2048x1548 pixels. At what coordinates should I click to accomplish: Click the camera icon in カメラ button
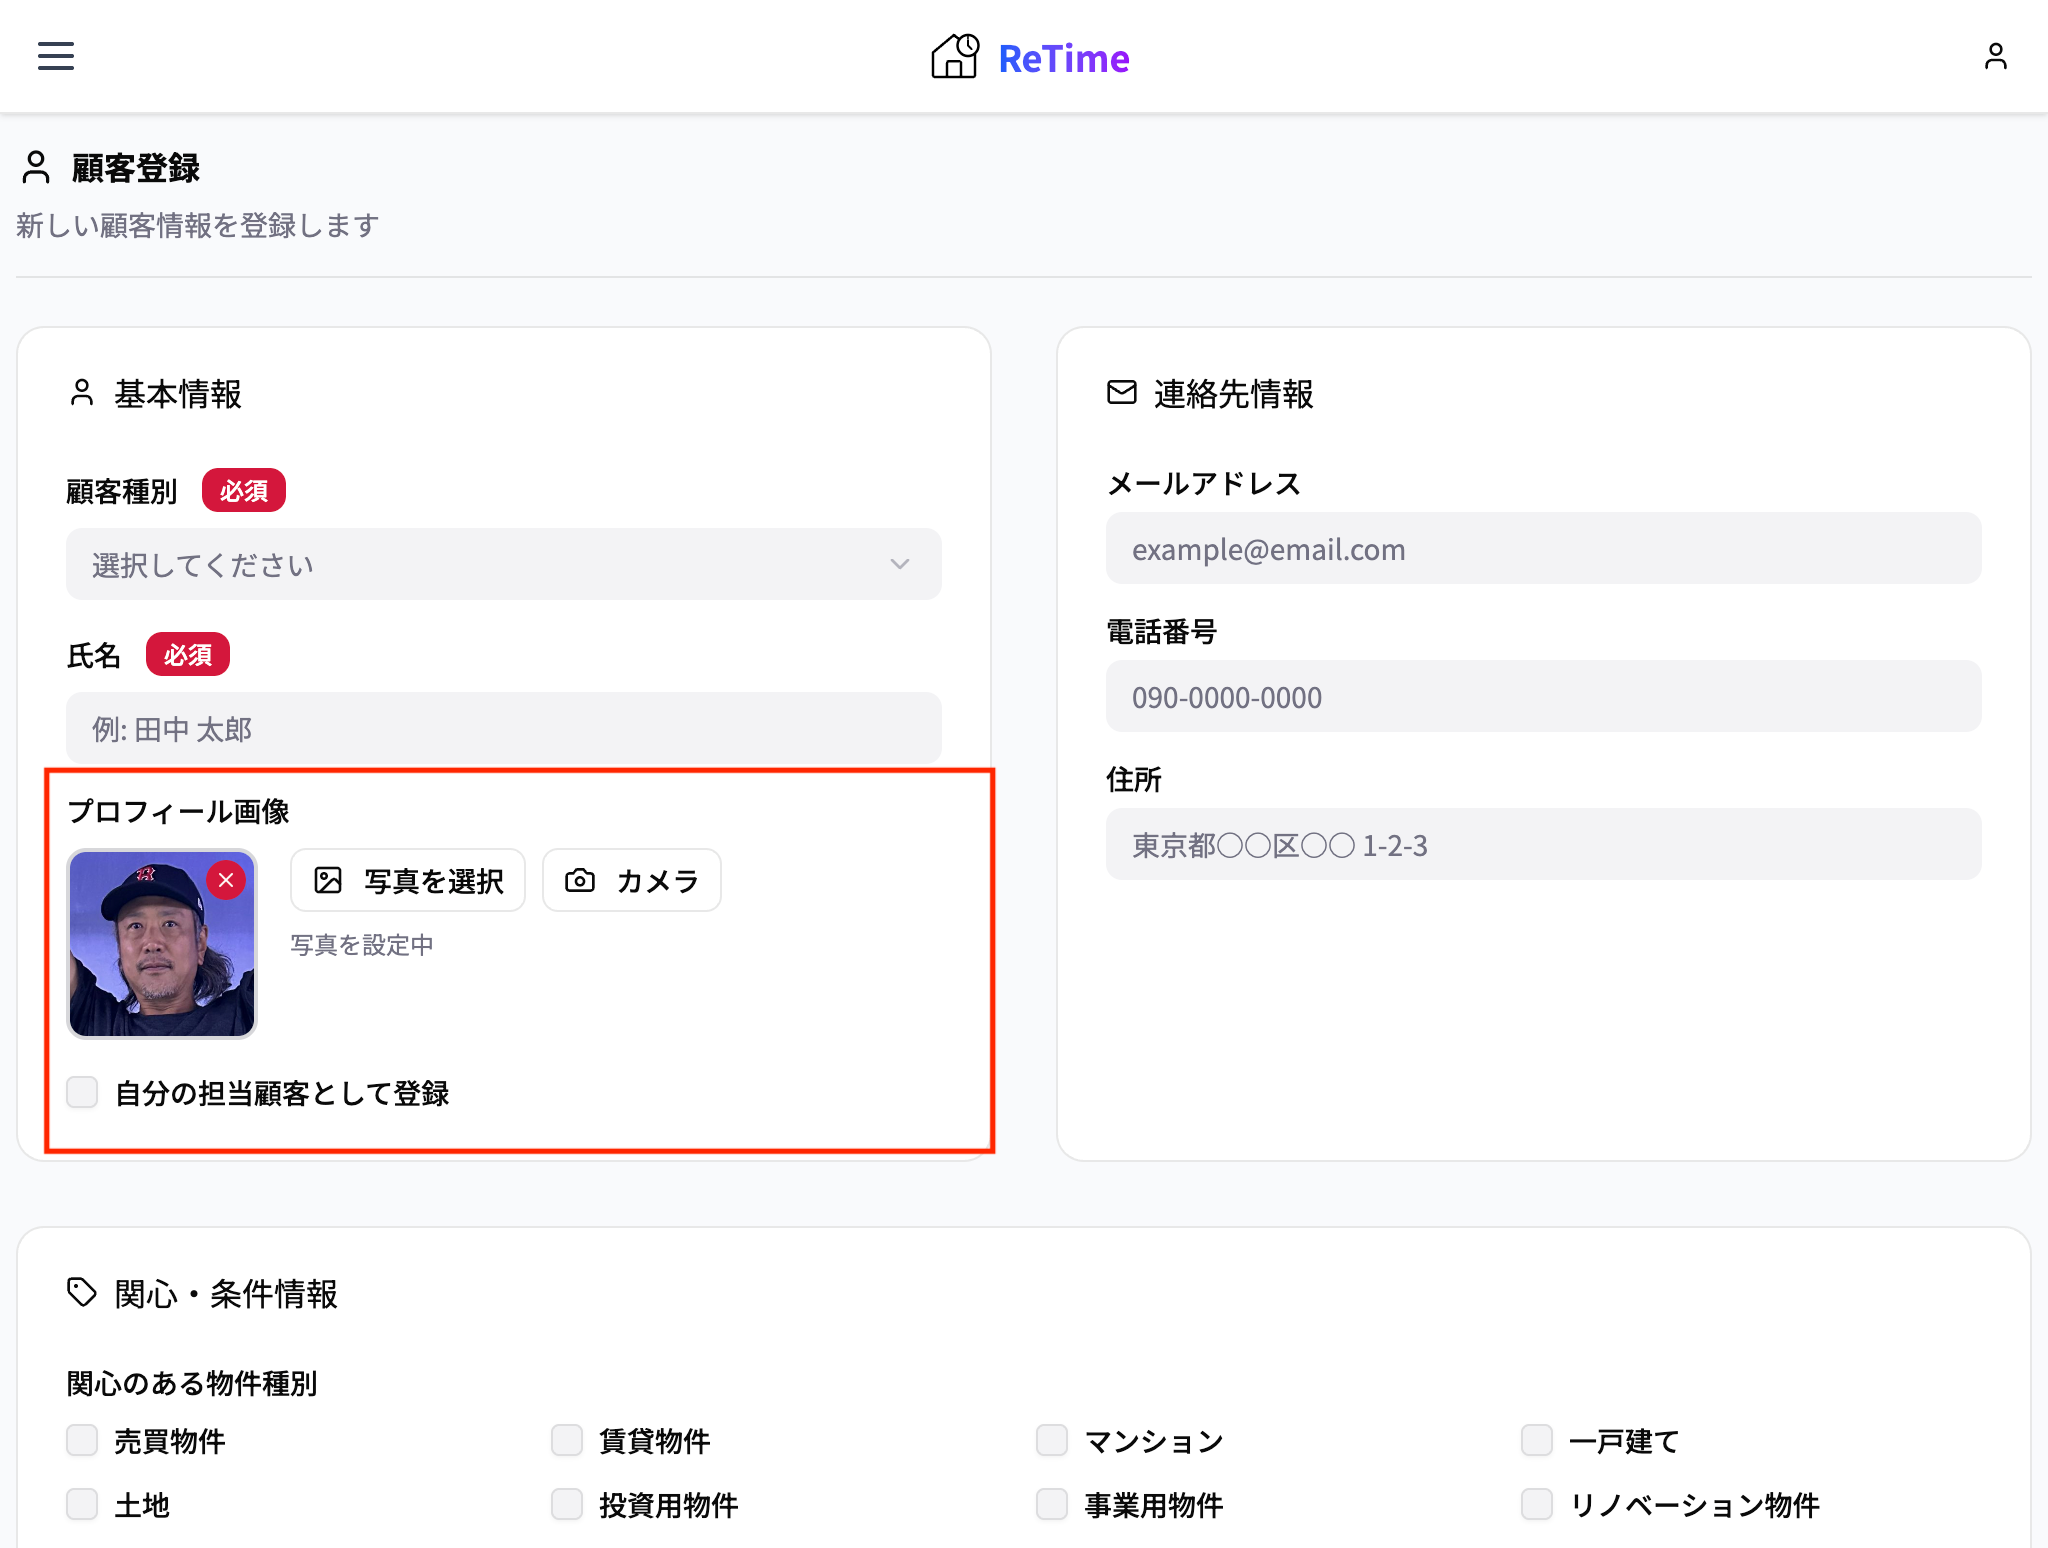point(580,880)
